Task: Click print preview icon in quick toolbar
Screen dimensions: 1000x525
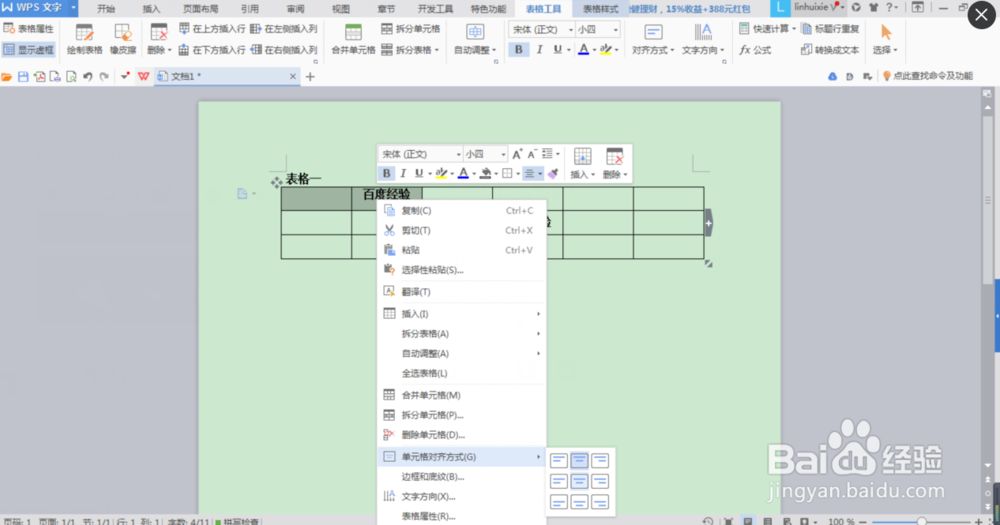Action: (71, 77)
